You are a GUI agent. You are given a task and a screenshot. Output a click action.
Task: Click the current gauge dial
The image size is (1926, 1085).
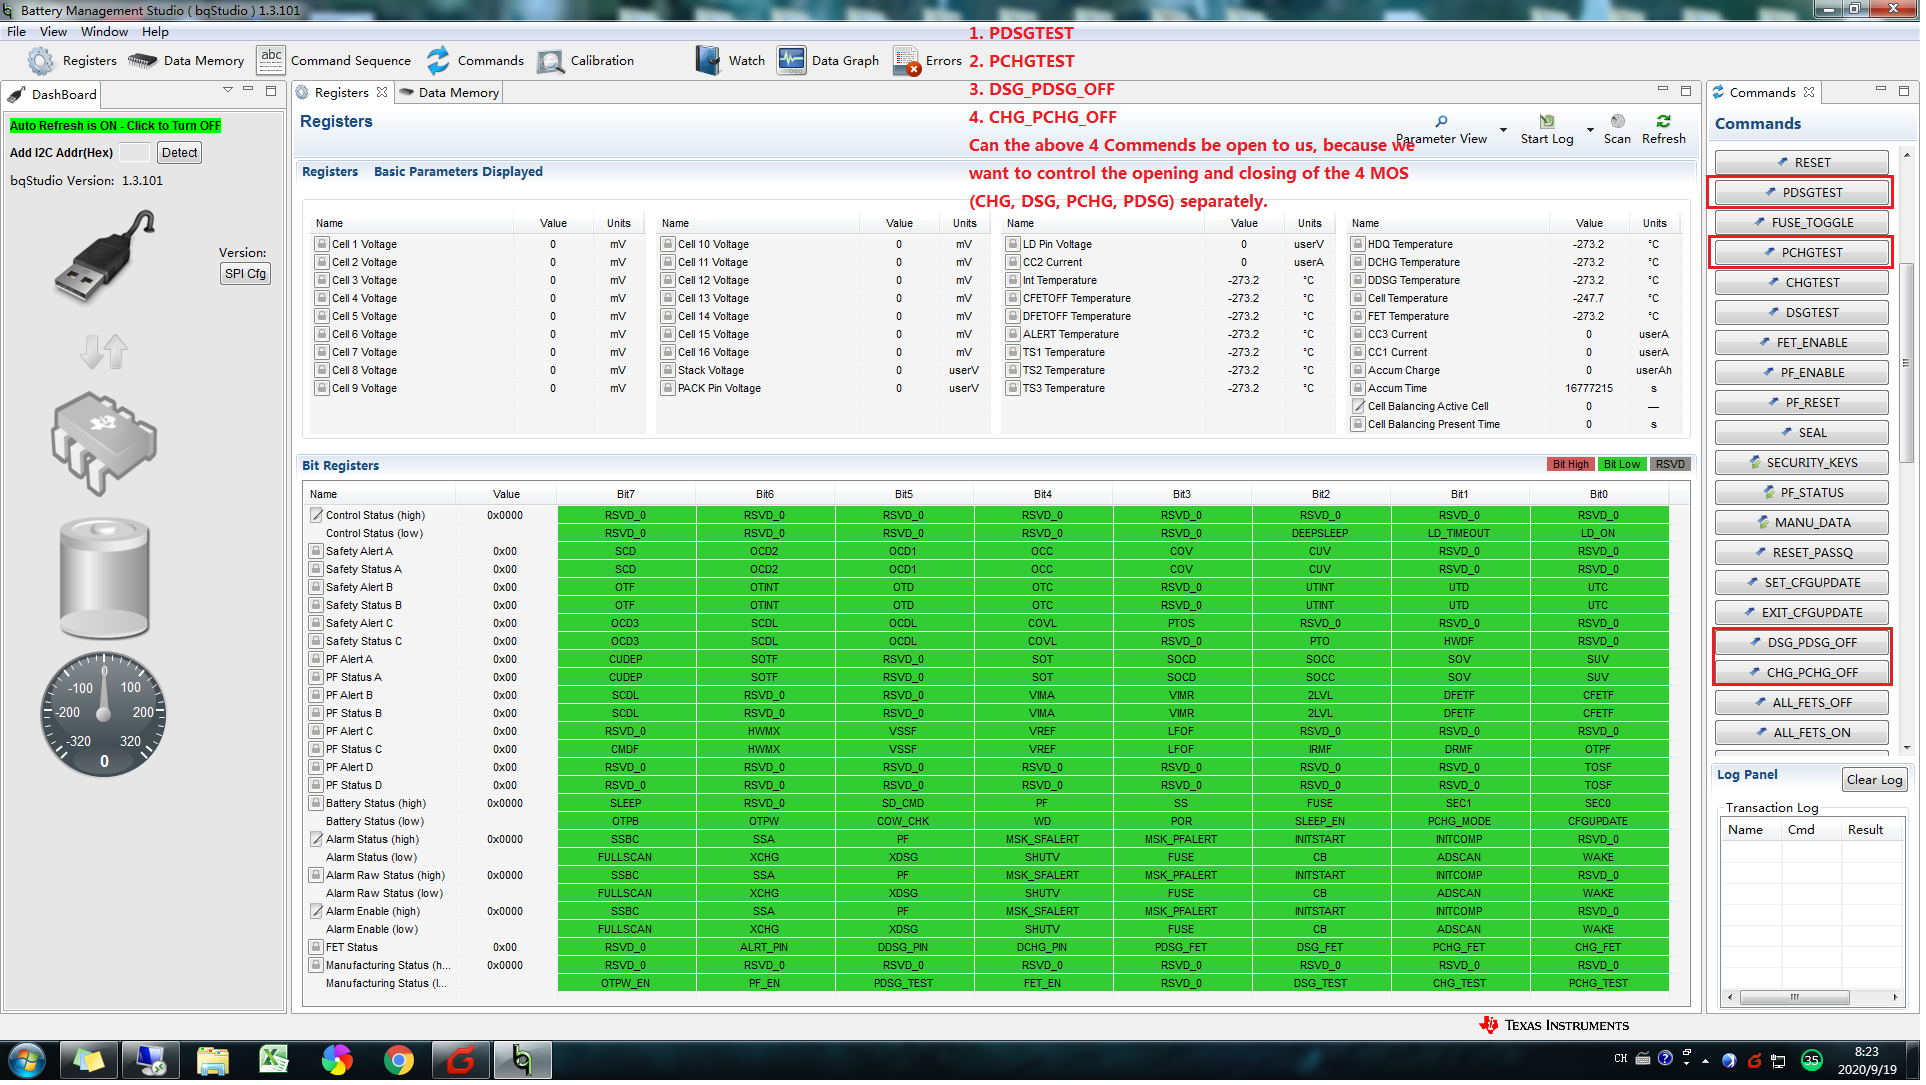104,716
